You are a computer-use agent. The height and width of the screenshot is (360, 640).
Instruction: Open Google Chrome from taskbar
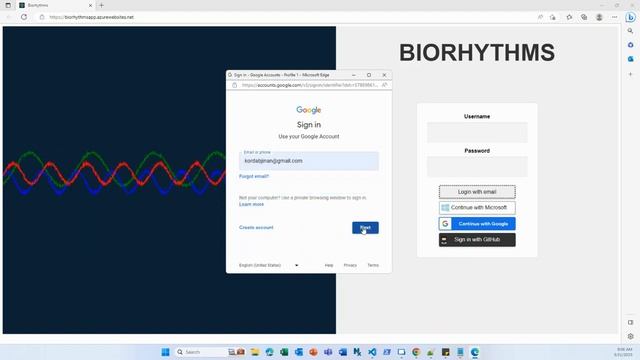tap(416, 352)
